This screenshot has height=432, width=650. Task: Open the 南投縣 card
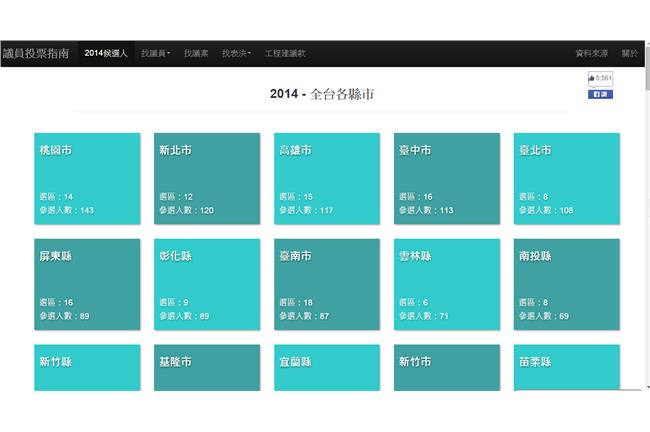[x=567, y=284]
